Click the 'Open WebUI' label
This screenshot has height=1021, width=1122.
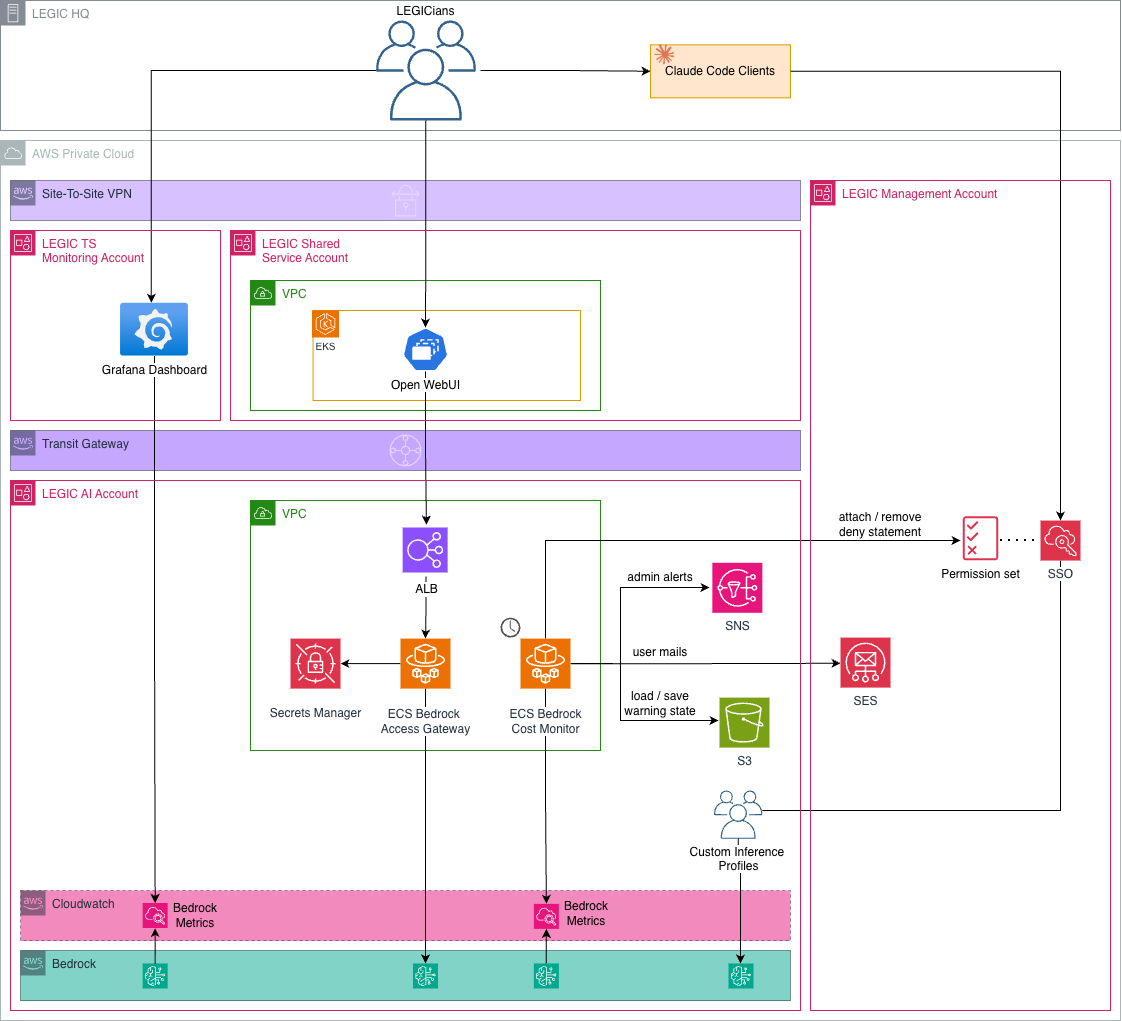pyautogui.click(x=425, y=385)
